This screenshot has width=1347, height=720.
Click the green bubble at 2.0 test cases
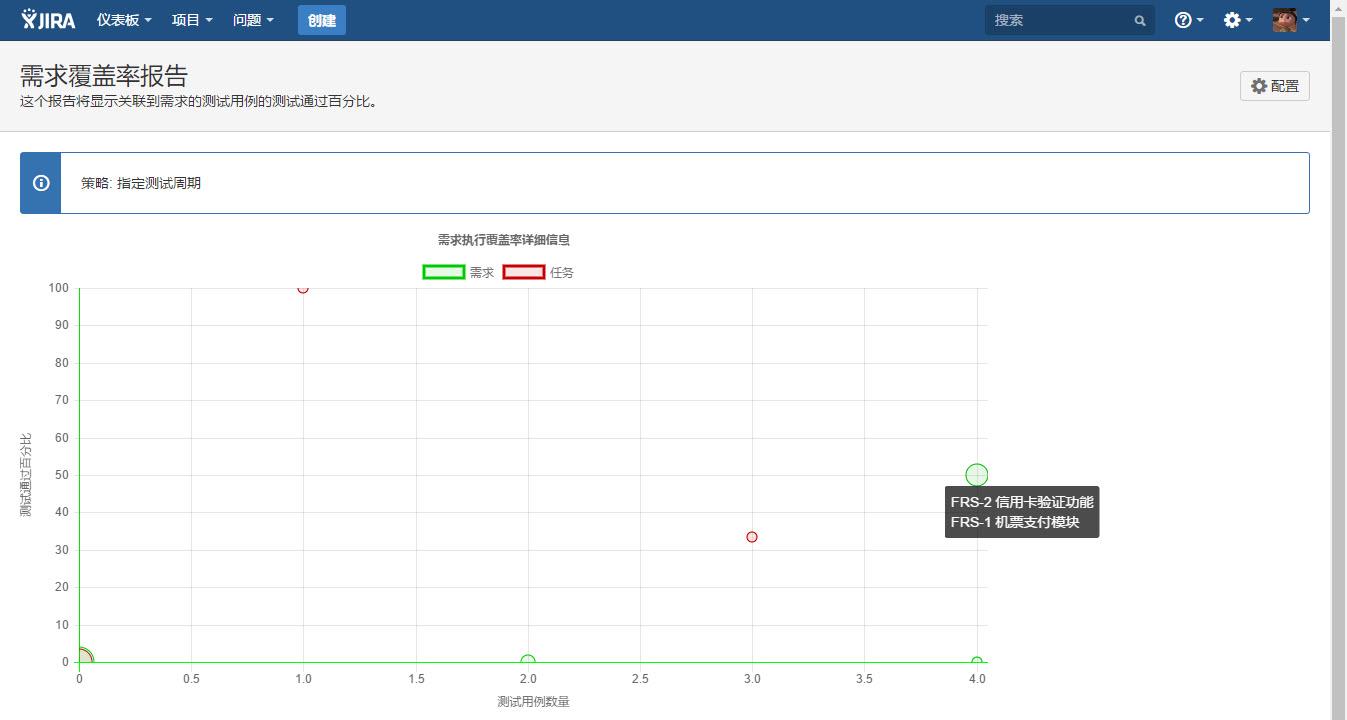coord(528,661)
